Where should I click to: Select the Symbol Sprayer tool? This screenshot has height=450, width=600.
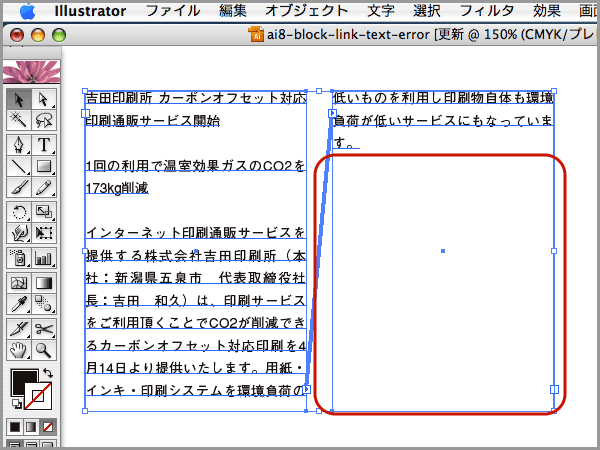tap(19, 258)
